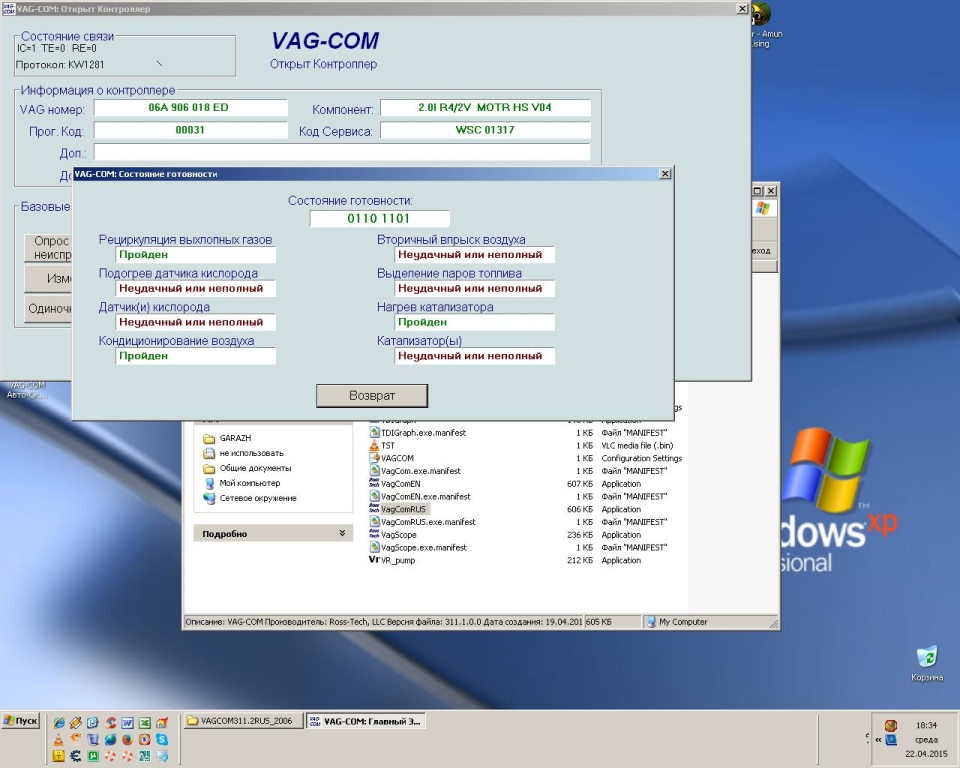Launch VLC media player from Quick Launch

click(59, 740)
